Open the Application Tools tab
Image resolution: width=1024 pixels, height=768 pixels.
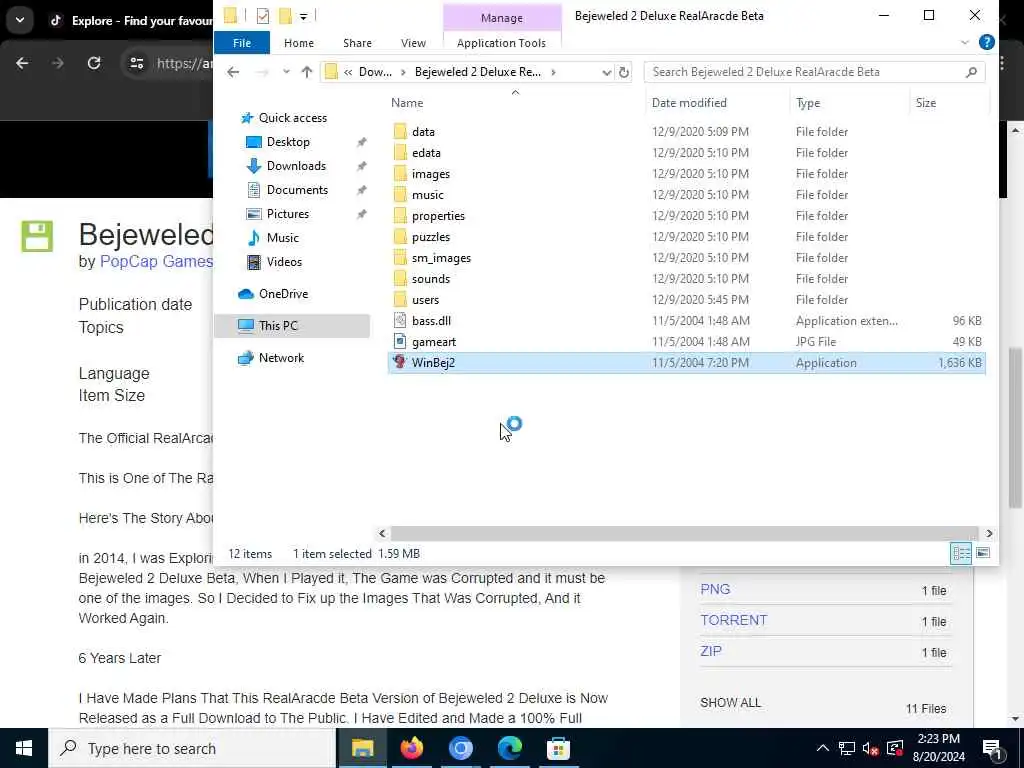click(x=501, y=42)
